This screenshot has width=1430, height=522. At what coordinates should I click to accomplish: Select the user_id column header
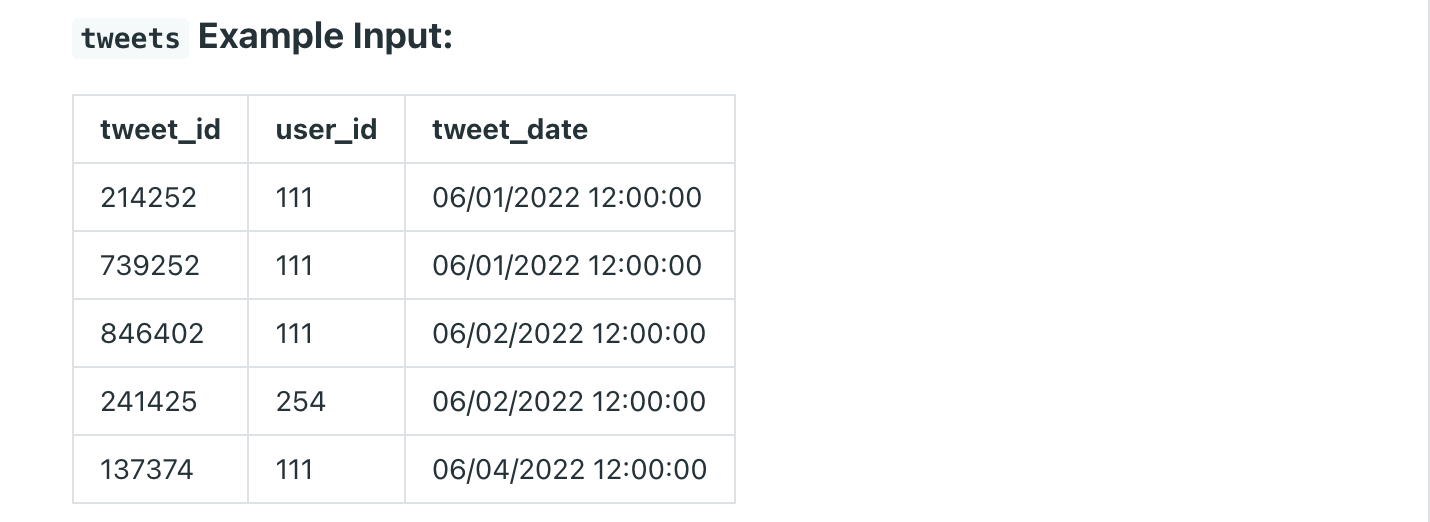(x=326, y=129)
